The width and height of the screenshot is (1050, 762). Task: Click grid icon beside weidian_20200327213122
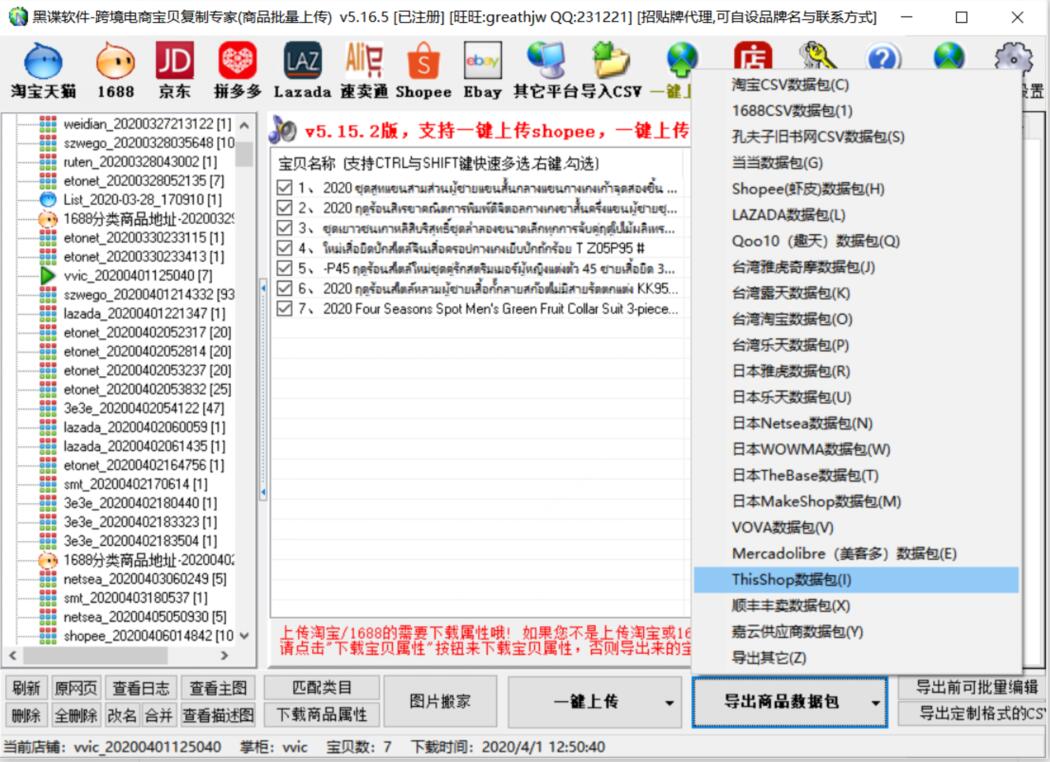(48, 124)
